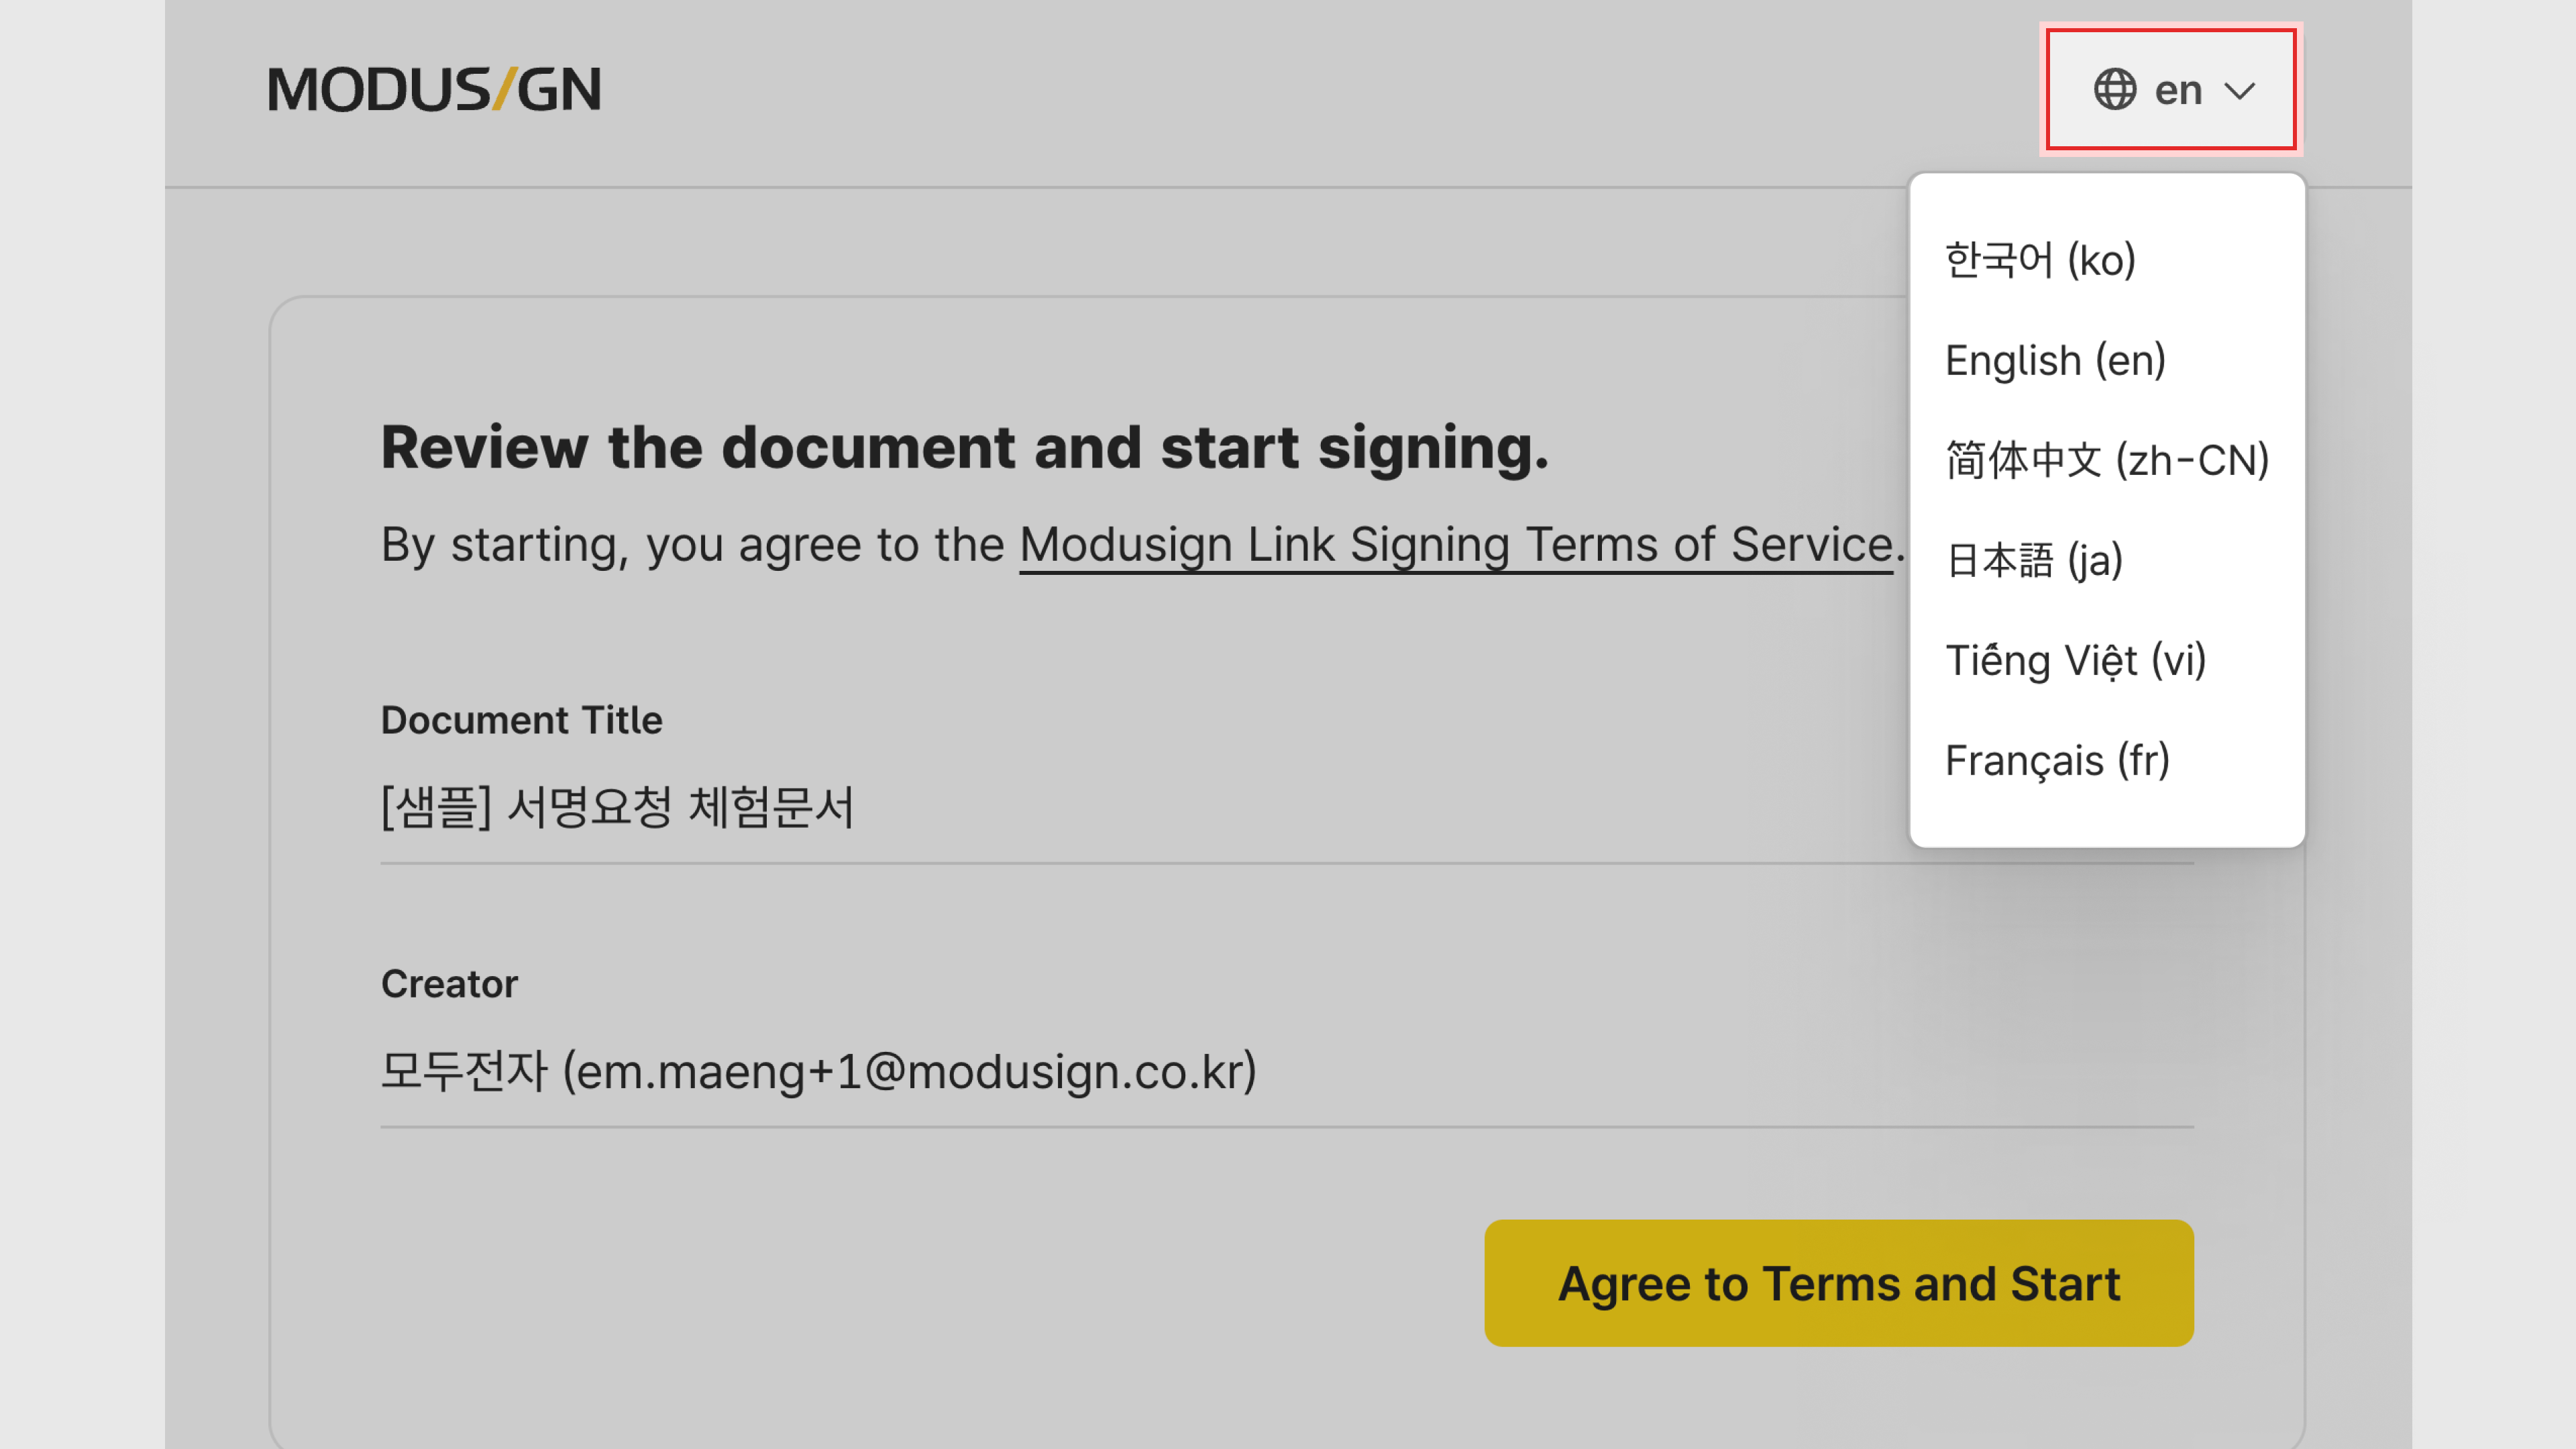Collapse the language menu via chevron arrow

[x=2240, y=91]
